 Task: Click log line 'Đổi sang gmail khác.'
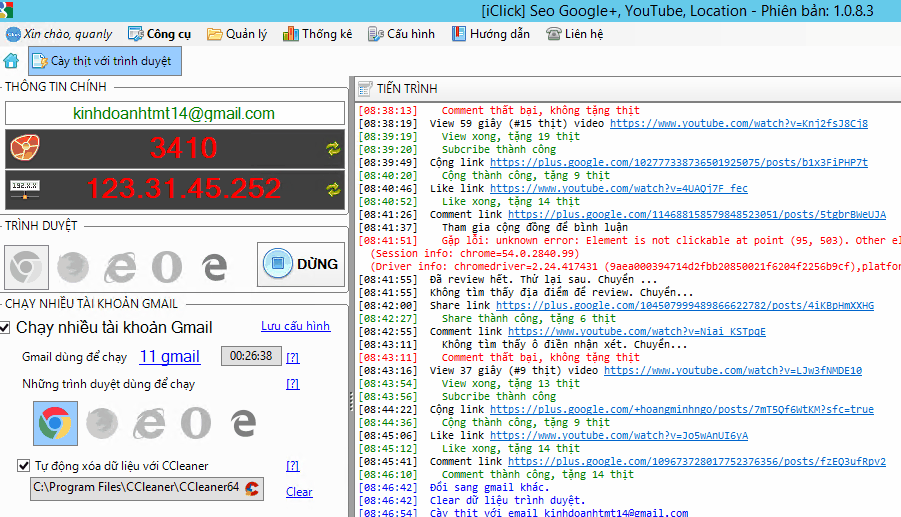pos(490,487)
